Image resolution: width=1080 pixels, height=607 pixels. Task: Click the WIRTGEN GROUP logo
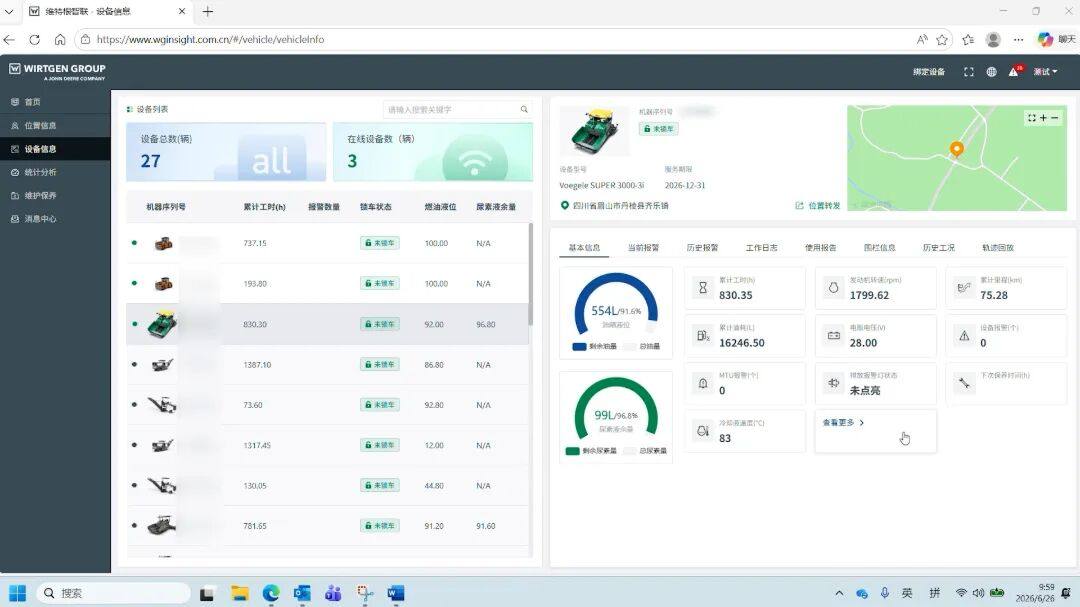pyautogui.click(x=57, y=71)
